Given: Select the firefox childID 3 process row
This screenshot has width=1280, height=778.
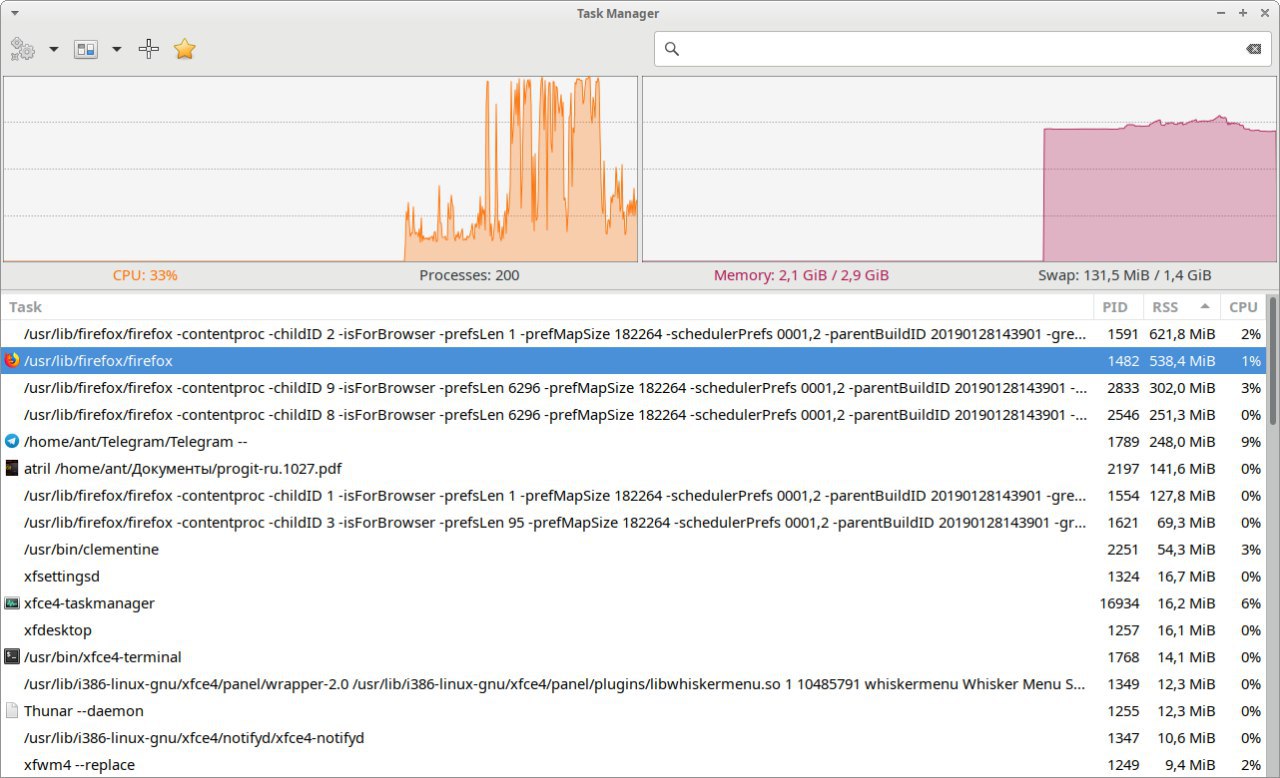Looking at the screenshot, I should coord(634,522).
